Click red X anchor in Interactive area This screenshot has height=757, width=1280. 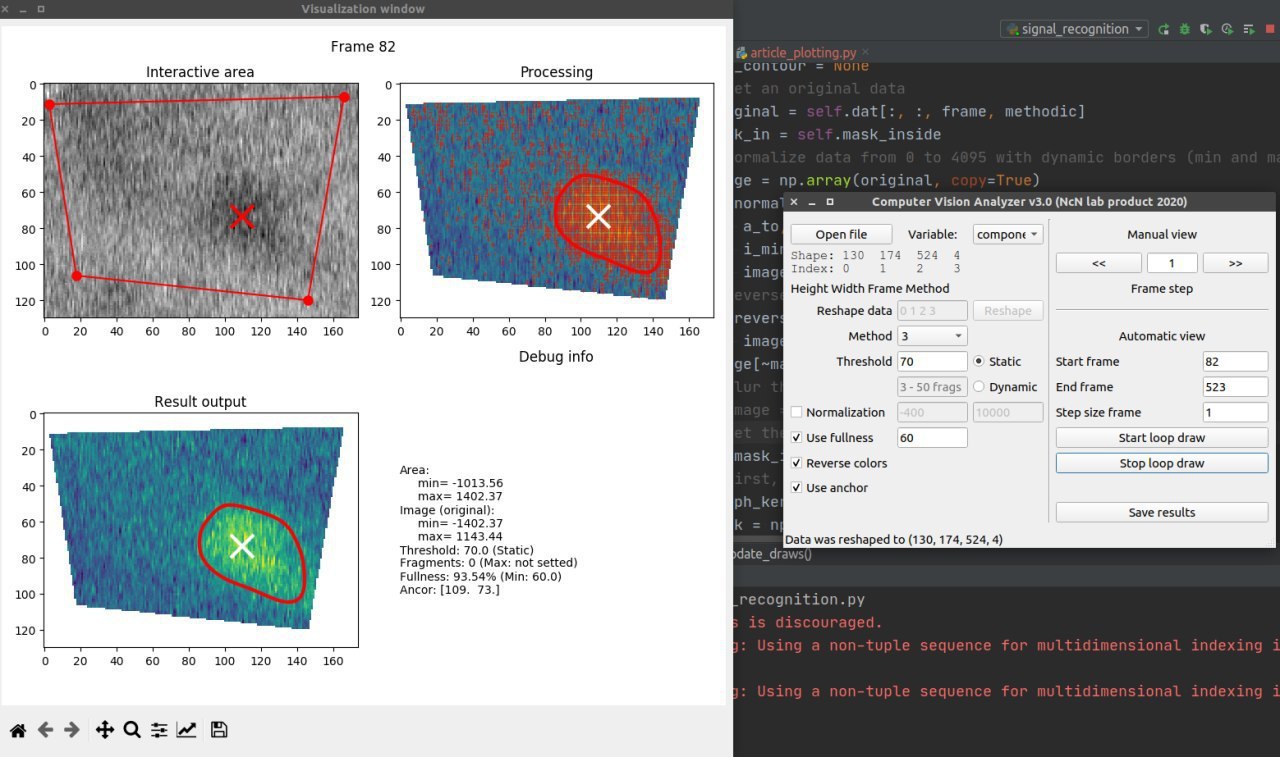pos(241,216)
